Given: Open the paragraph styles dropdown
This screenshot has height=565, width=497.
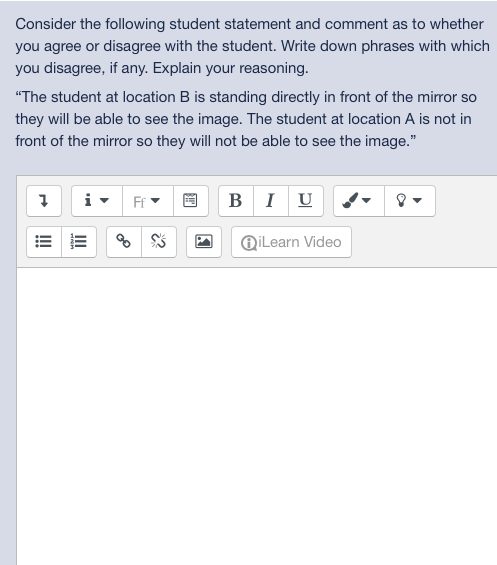Looking at the screenshot, I should click(97, 201).
